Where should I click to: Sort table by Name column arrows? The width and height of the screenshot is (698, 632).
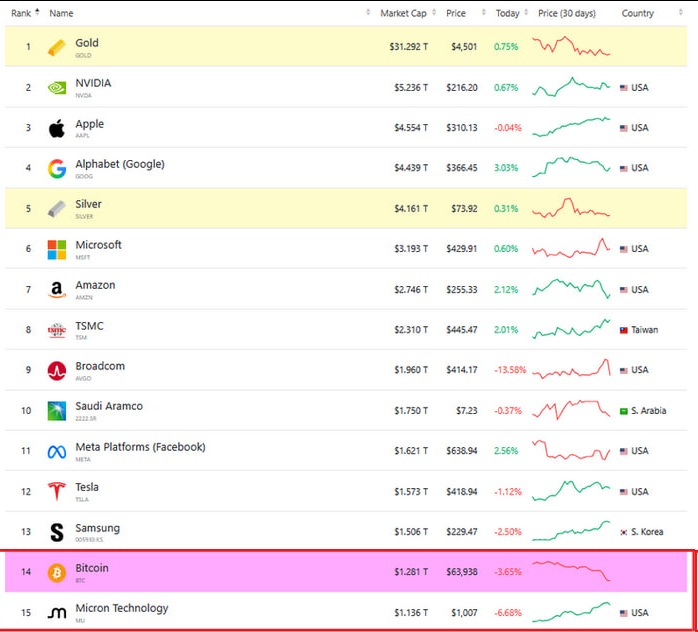click(368, 12)
